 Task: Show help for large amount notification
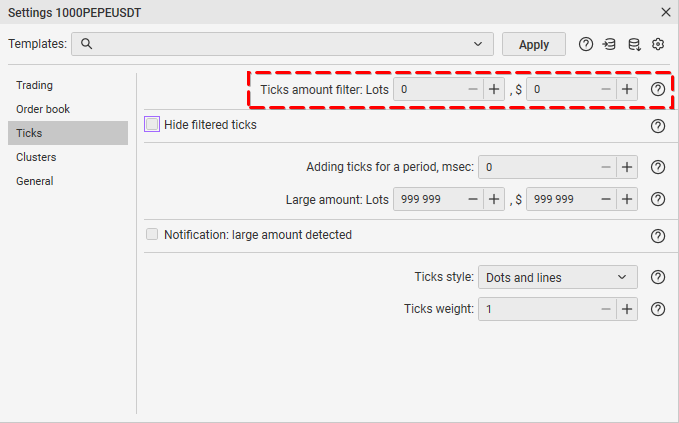[658, 236]
